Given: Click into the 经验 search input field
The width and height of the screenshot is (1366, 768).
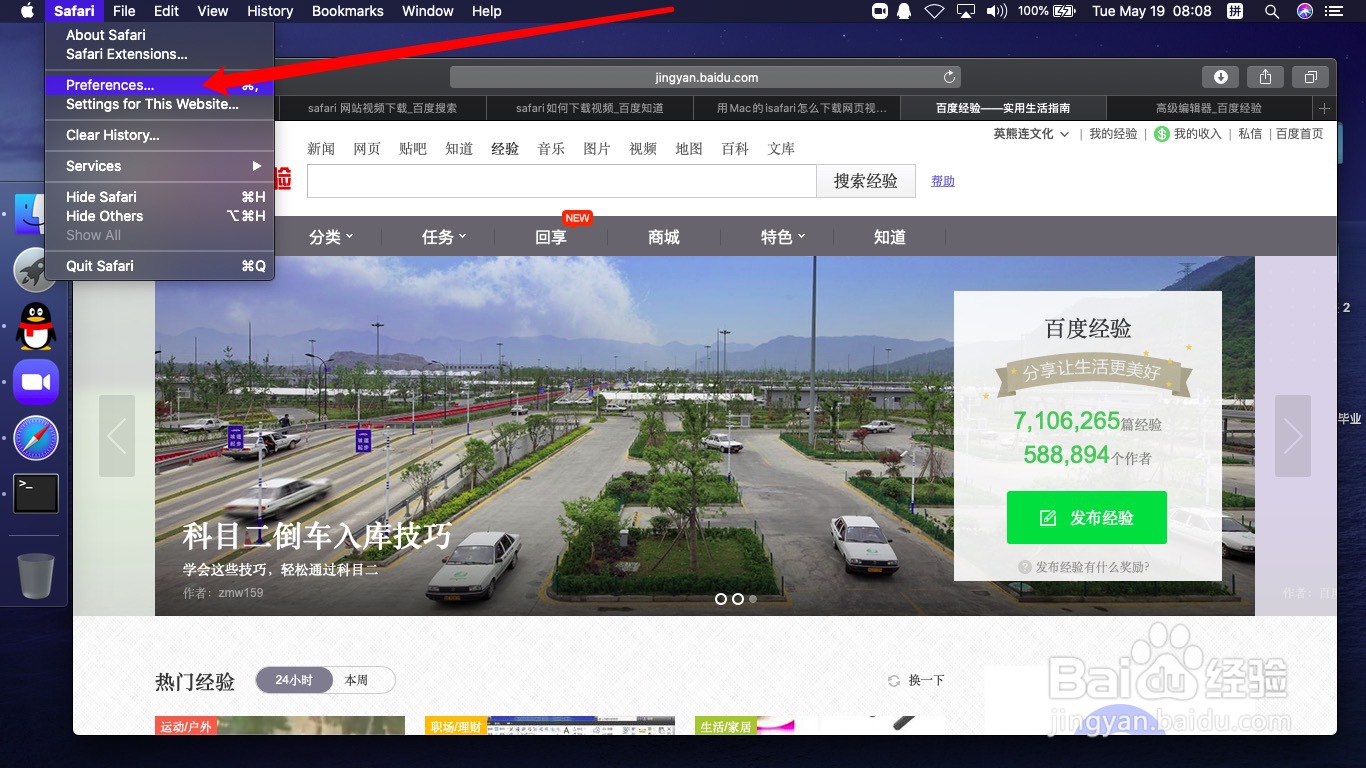Looking at the screenshot, I should (x=562, y=181).
